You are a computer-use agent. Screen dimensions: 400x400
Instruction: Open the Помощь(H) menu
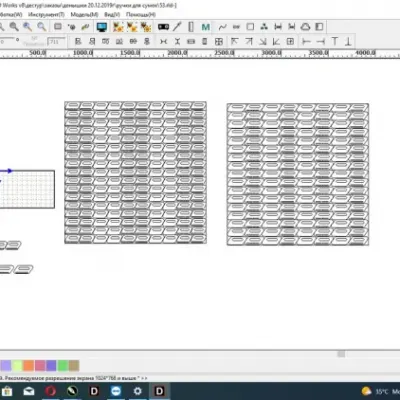point(141,15)
